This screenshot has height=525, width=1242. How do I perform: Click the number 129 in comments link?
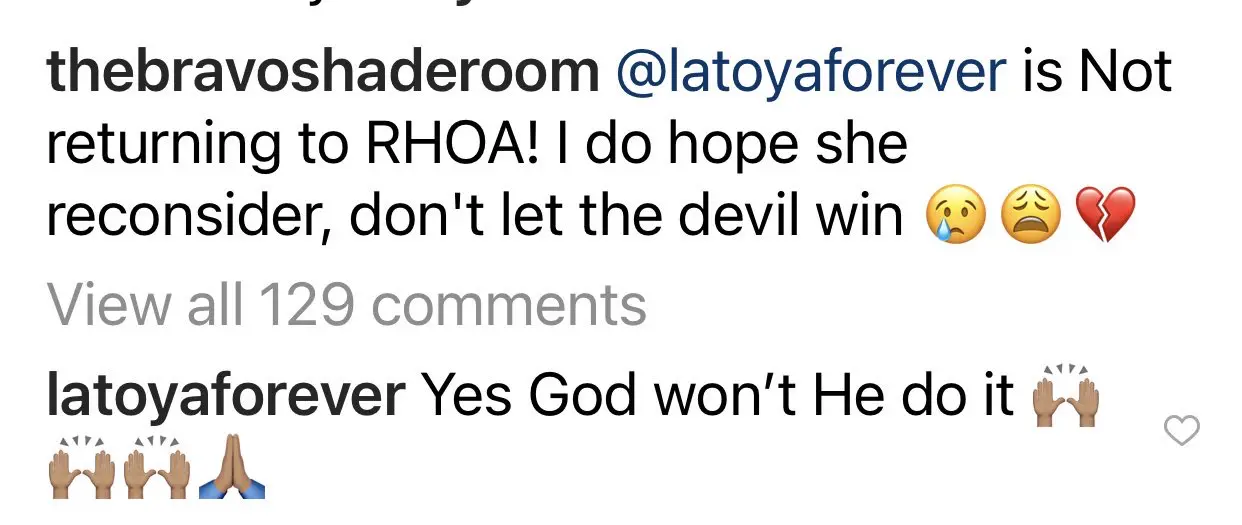pos(306,306)
